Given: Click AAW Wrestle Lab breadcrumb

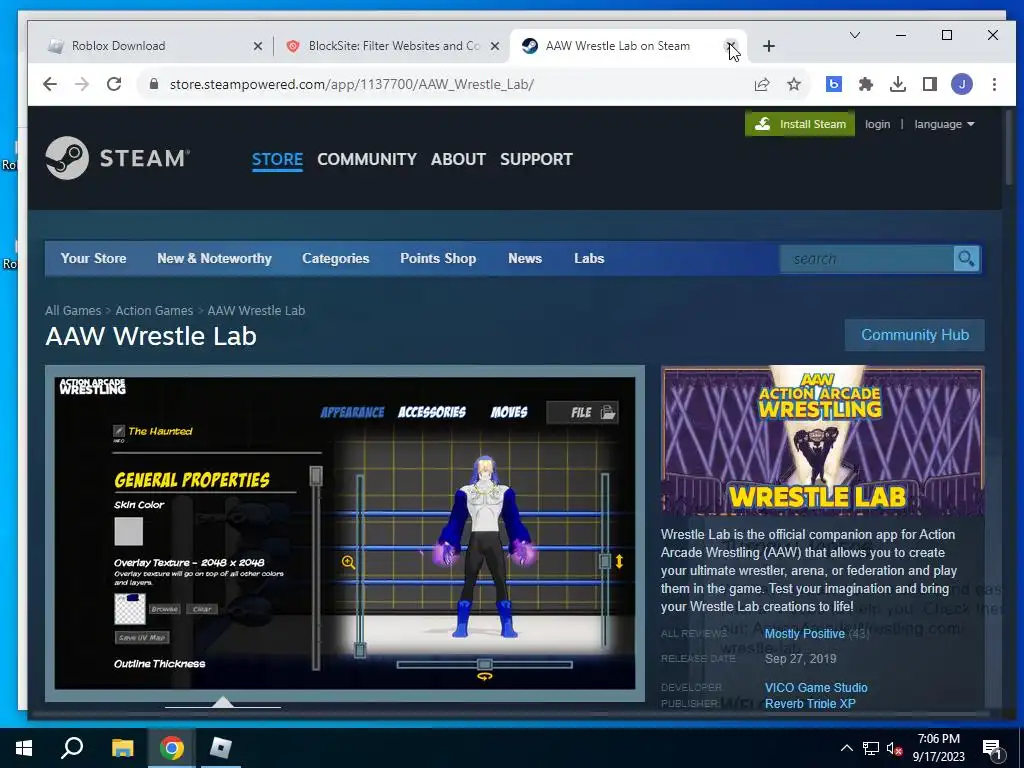Looking at the screenshot, I should (256, 311).
